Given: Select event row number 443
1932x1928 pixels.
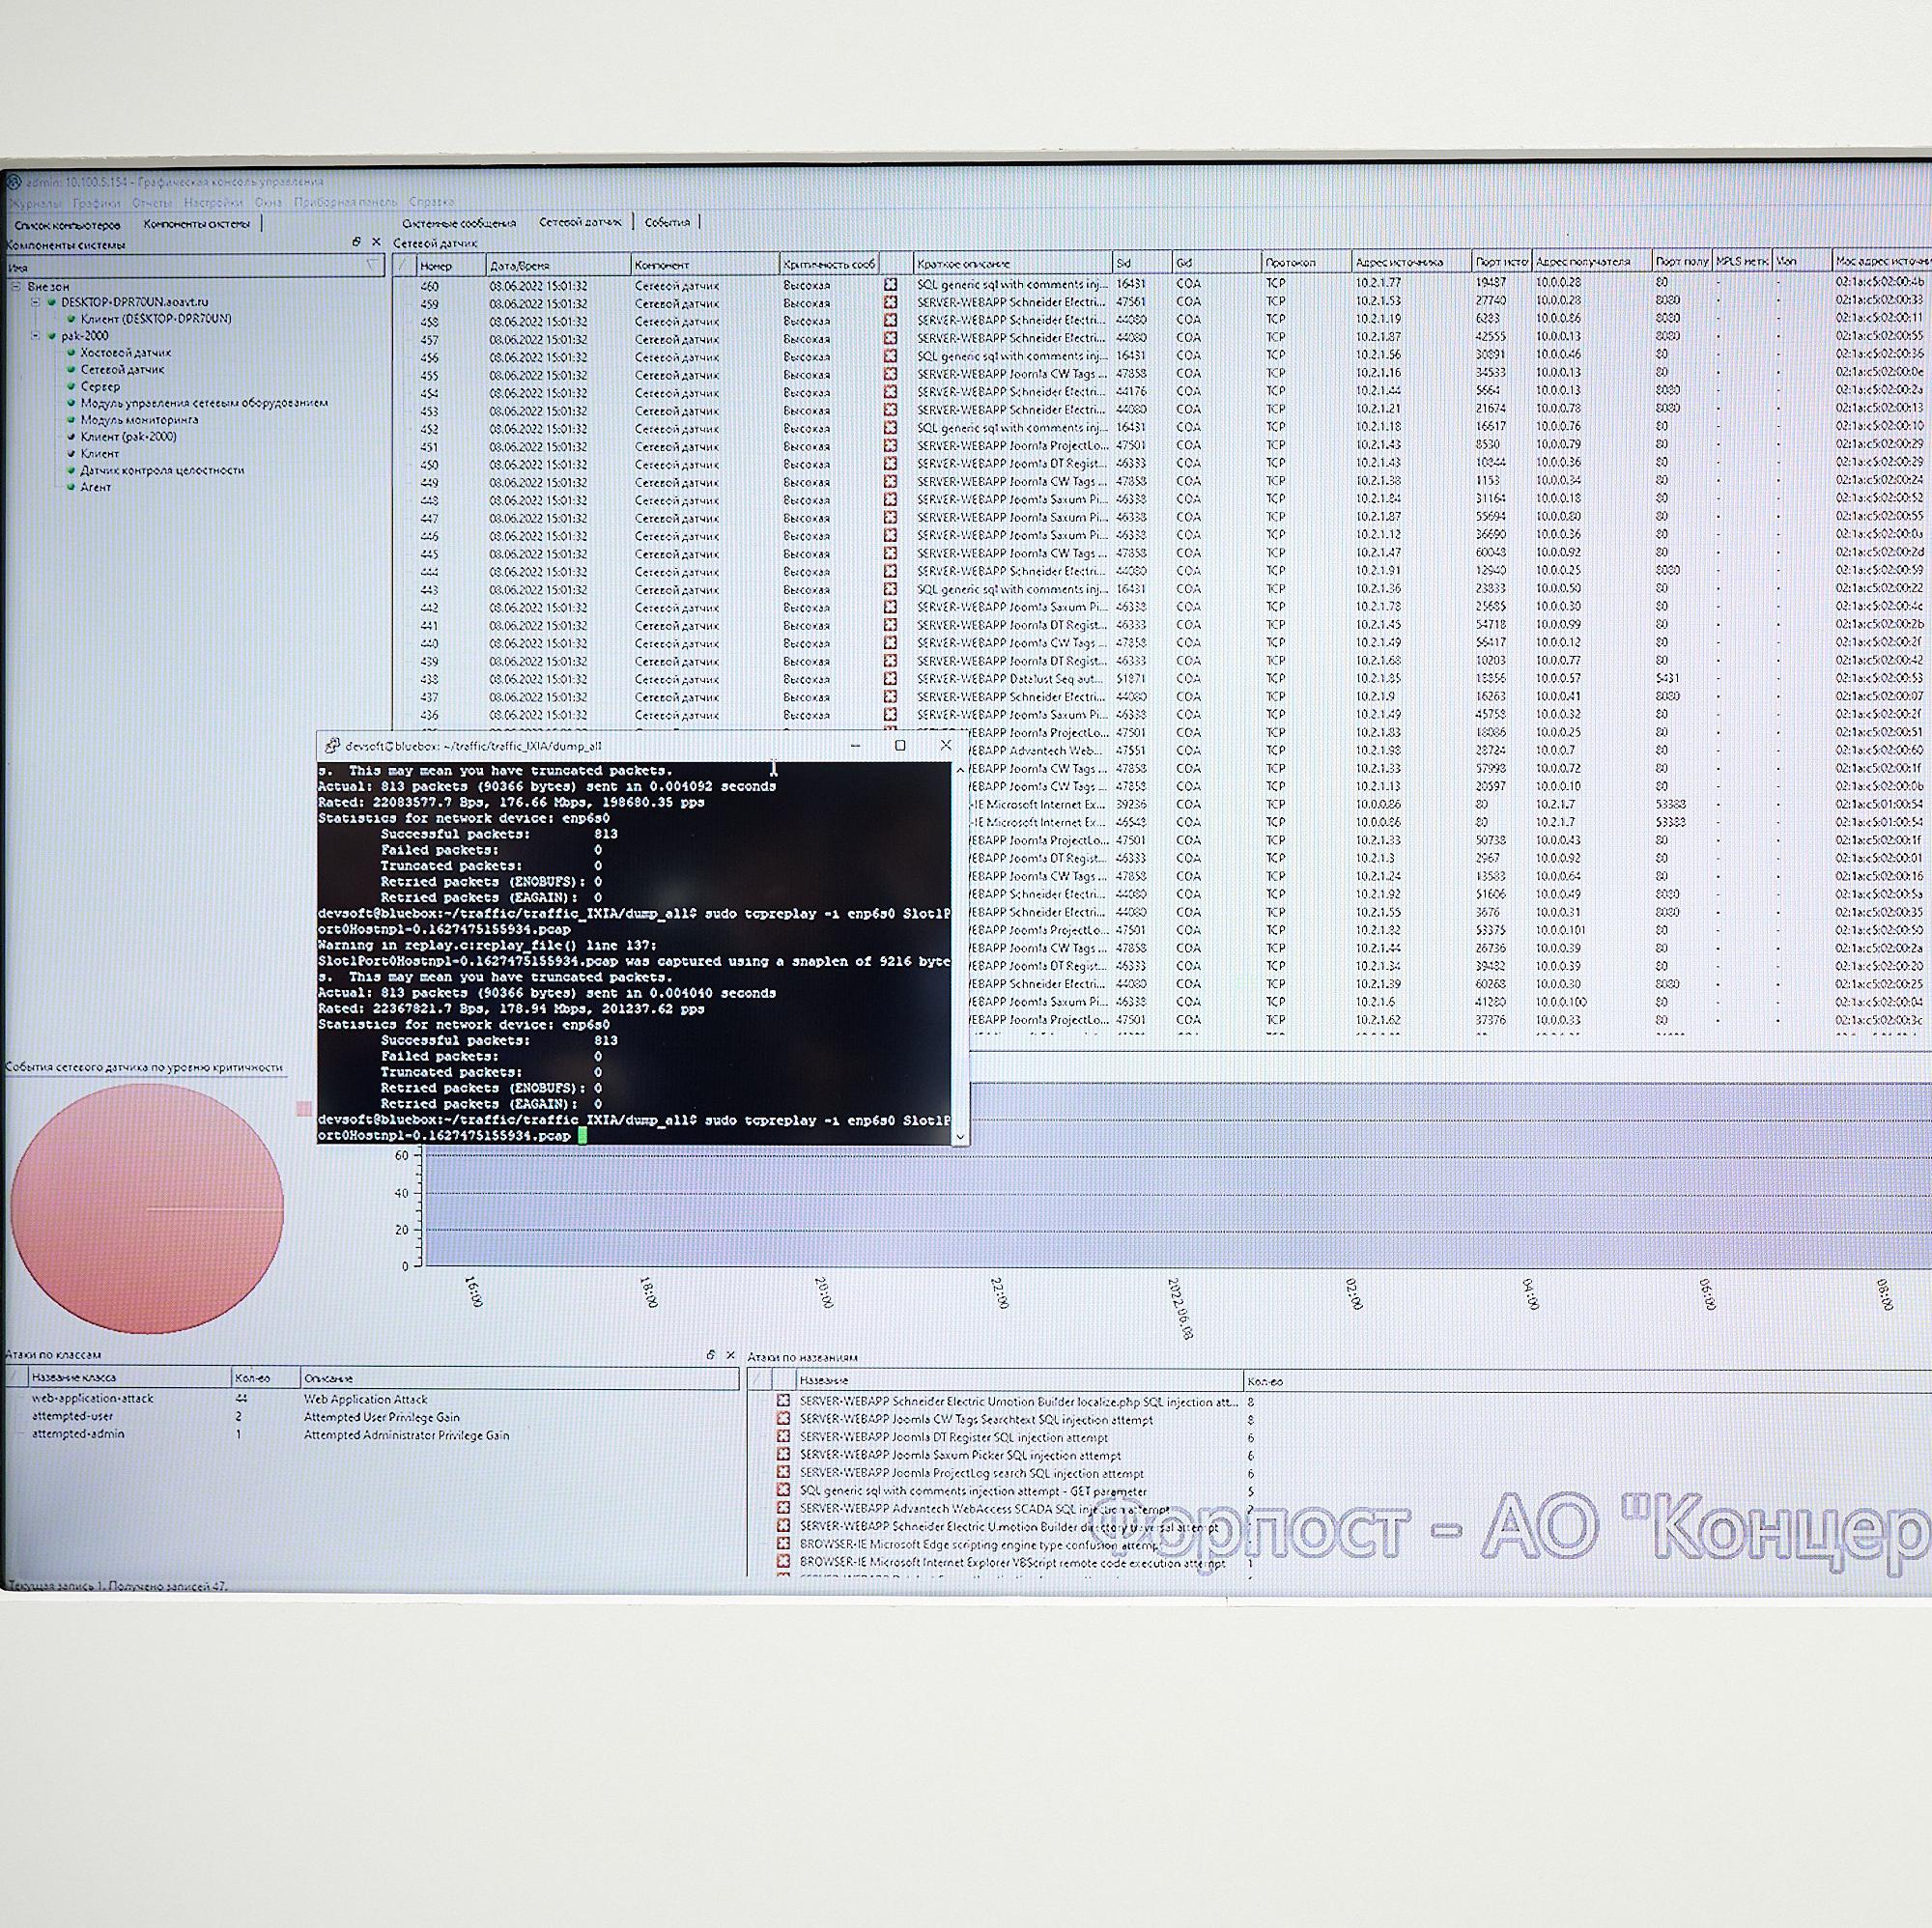Looking at the screenshot, I should point(1160,590).
